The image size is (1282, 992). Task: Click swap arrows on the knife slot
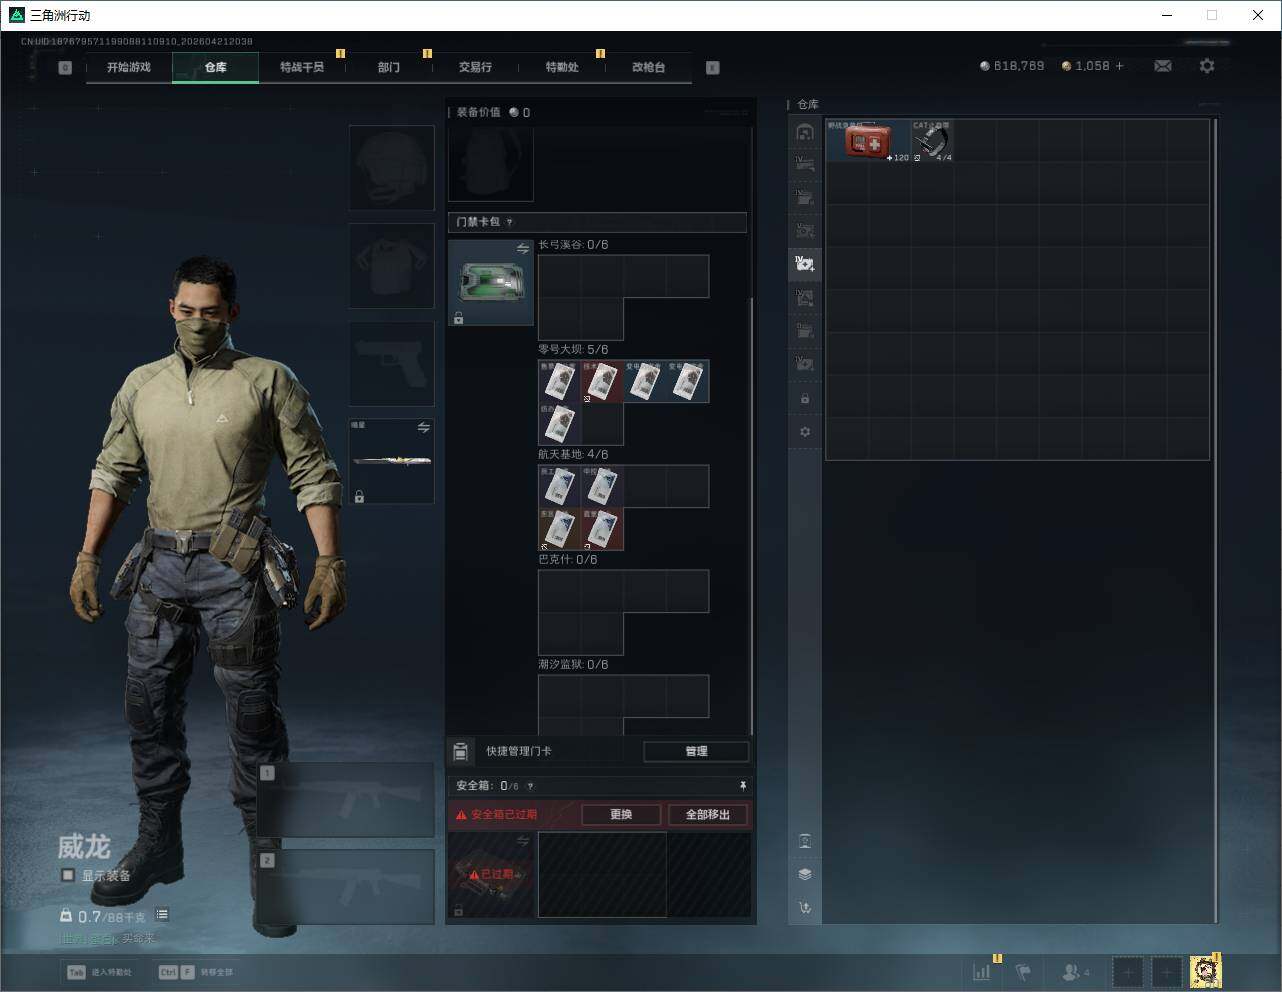point(423,428)
